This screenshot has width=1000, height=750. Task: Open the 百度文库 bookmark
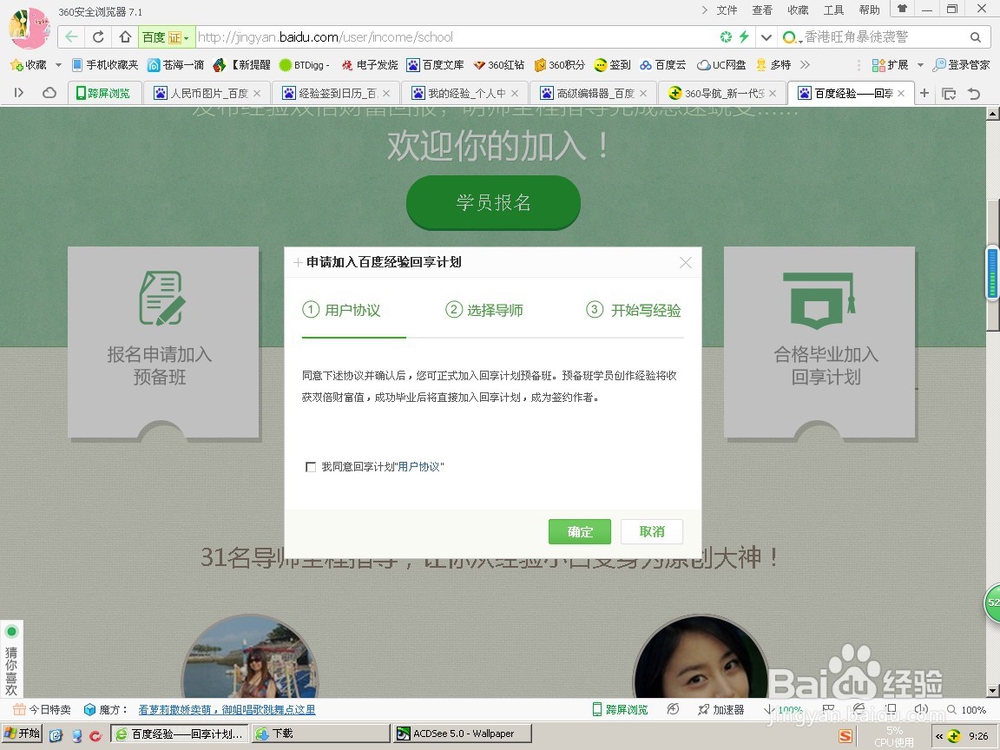click(436, 64)
